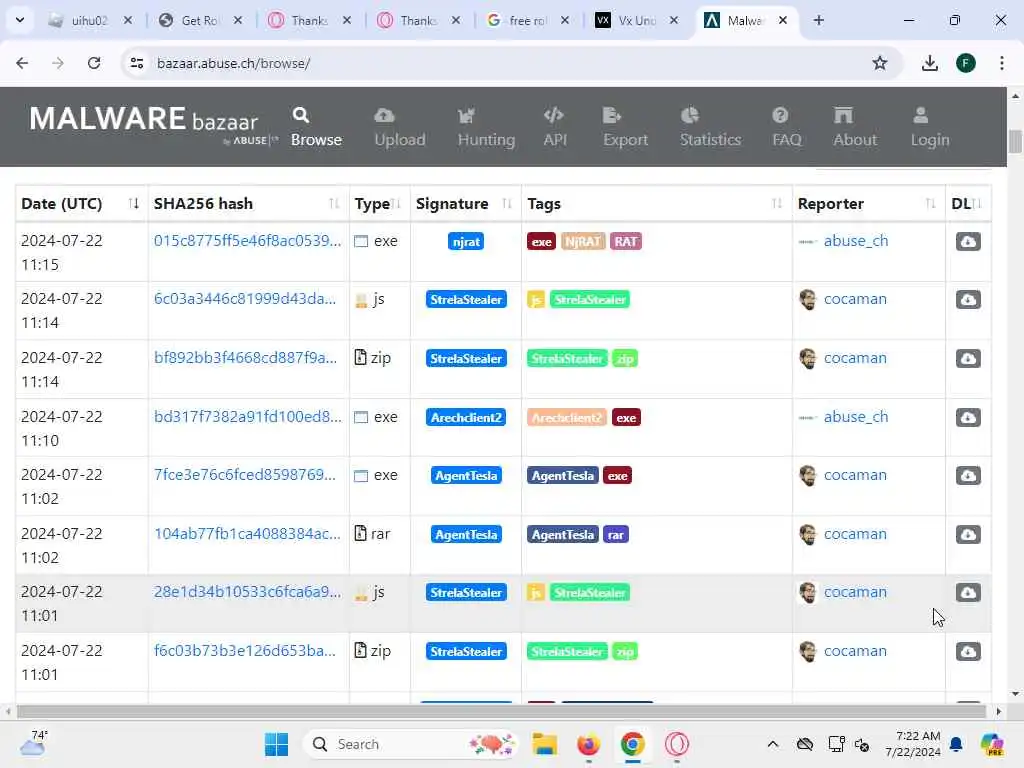Sort table by Type column
1024x768 pixels.
coord(379,204)
